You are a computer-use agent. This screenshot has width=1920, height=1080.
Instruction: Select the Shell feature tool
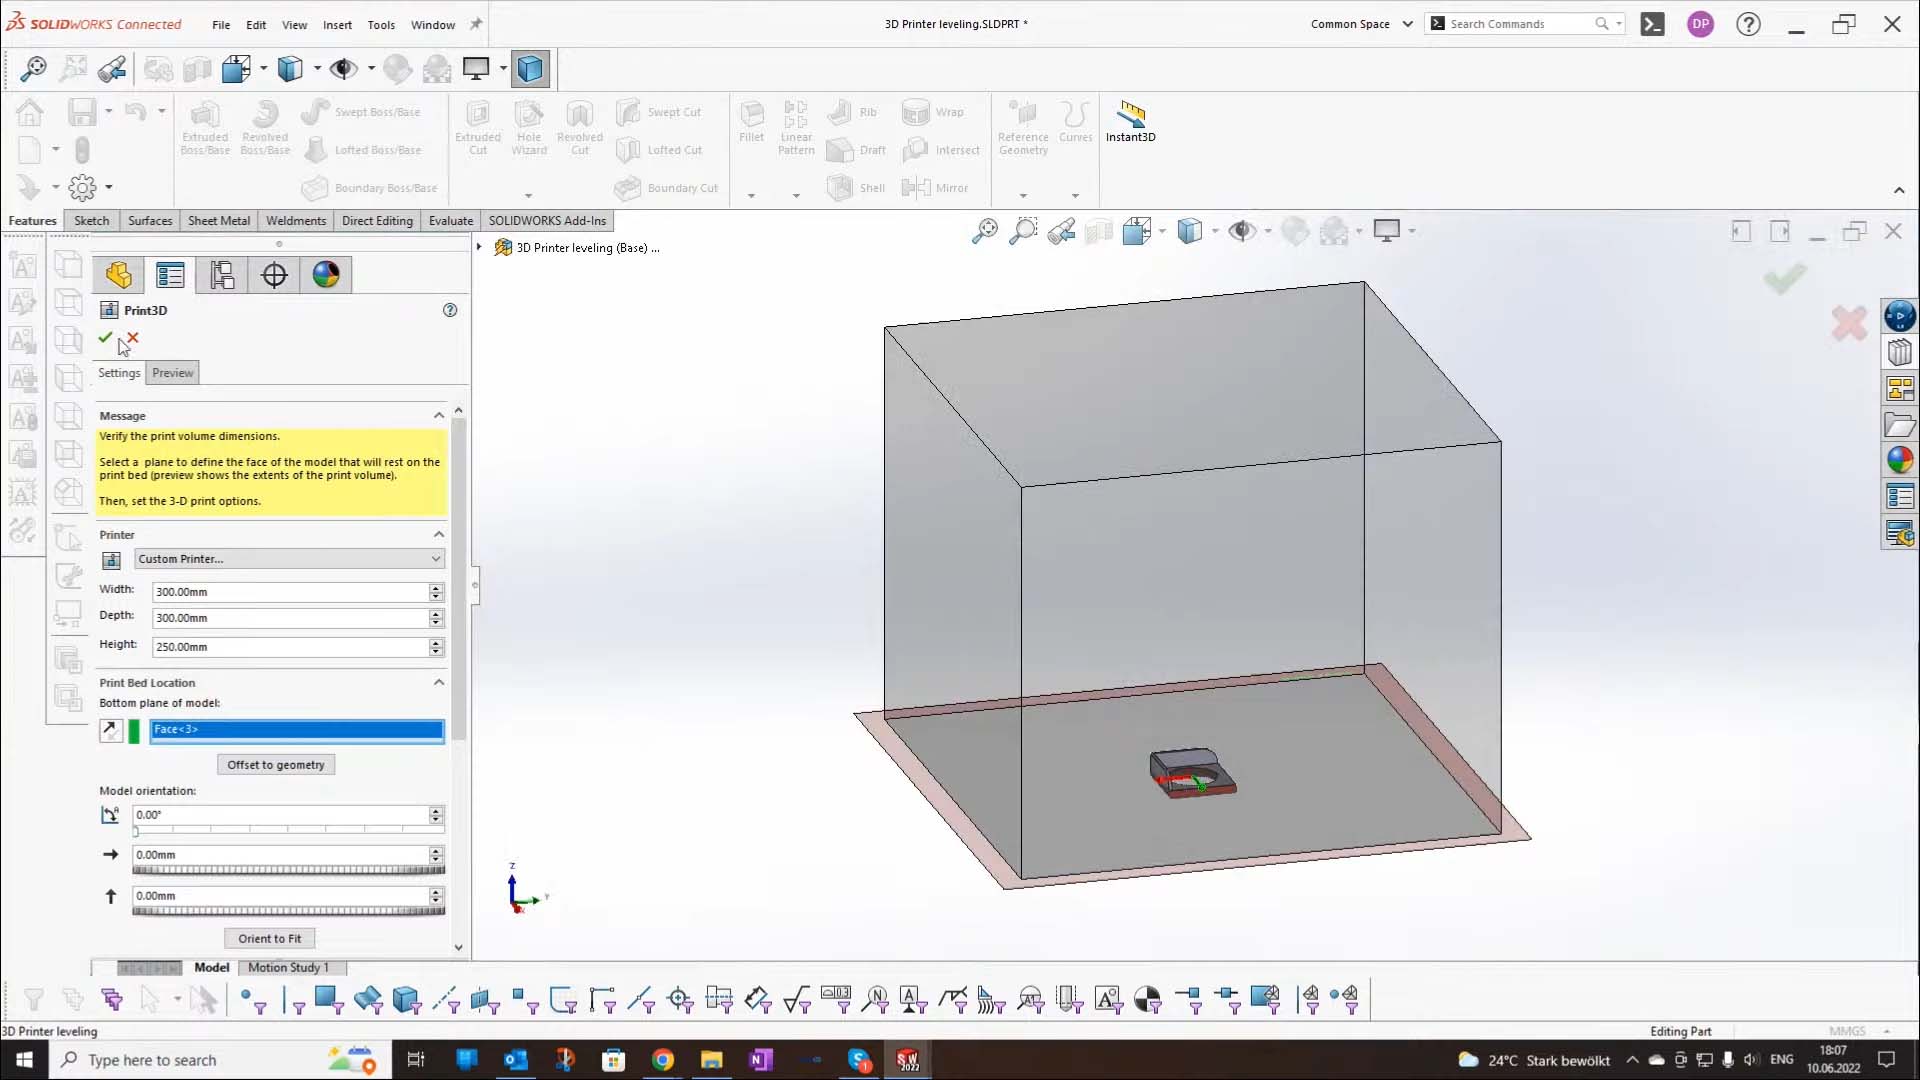pyautogui.click(x=856, y=187)
